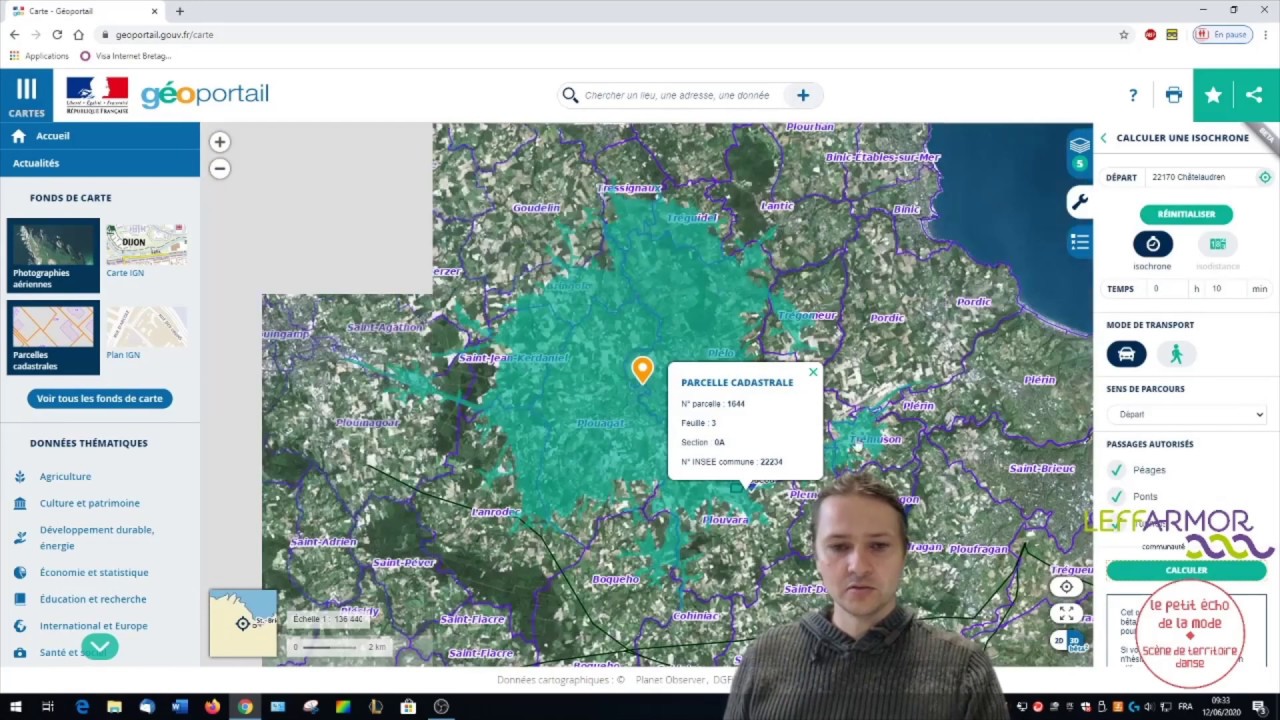Click the search magnifier icon

coord(570,95)
